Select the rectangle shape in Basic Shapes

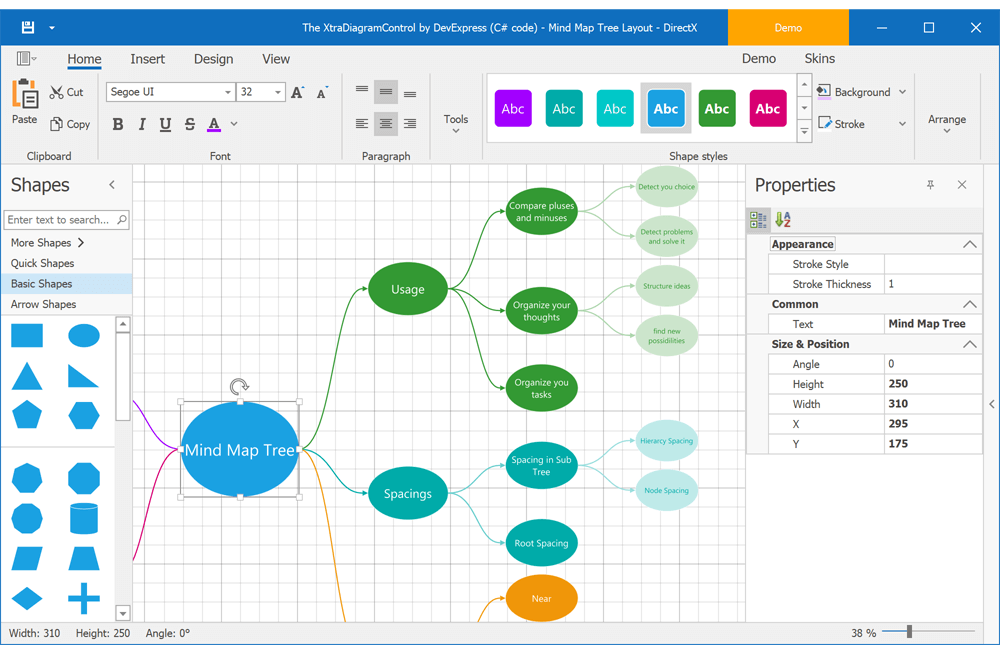27,335
